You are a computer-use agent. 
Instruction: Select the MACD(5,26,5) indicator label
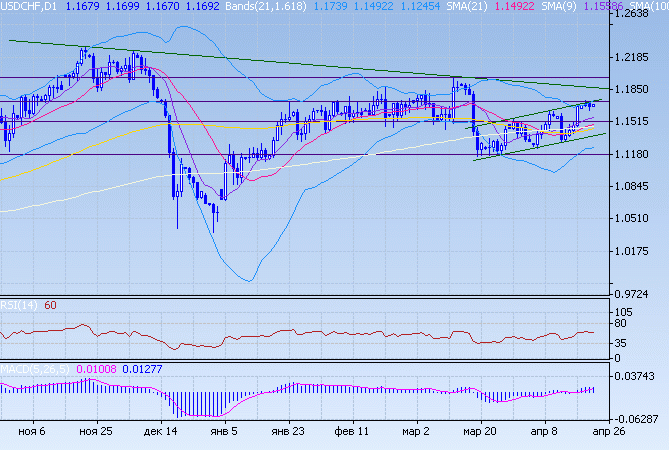pos(33,370)
